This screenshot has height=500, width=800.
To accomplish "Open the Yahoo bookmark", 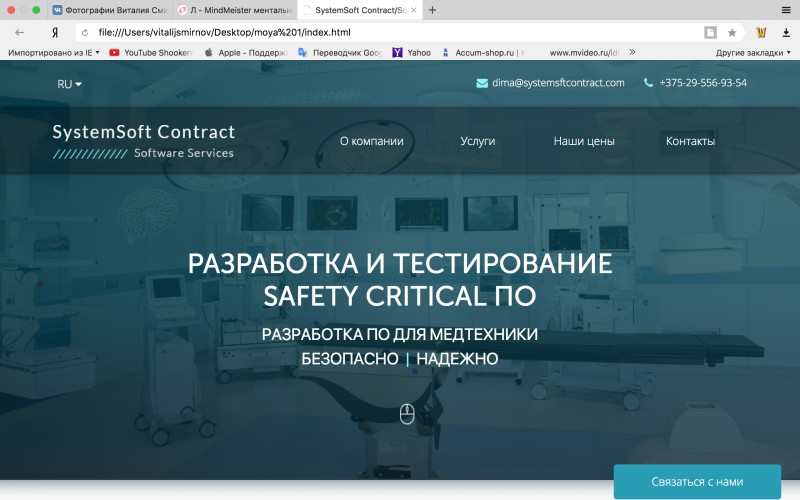I will pyautogui.click(x=412, y=53).
